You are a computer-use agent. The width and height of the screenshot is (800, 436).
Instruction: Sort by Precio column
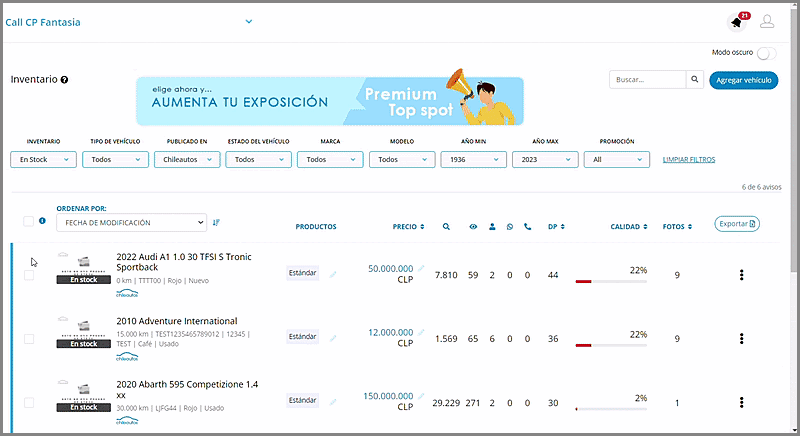pos(408,226)
